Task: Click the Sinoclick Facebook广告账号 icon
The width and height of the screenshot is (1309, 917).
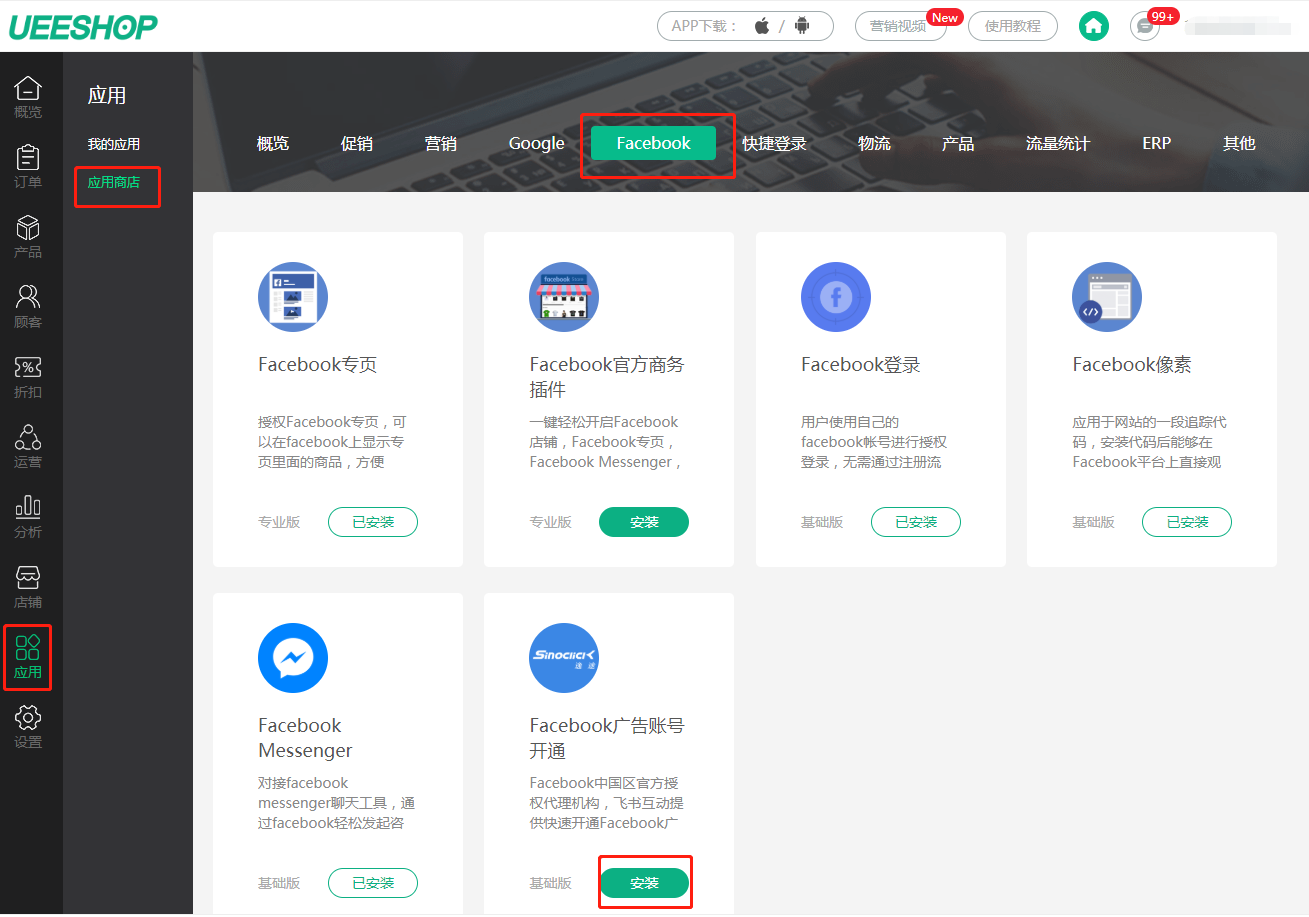Action: (564, 658)
